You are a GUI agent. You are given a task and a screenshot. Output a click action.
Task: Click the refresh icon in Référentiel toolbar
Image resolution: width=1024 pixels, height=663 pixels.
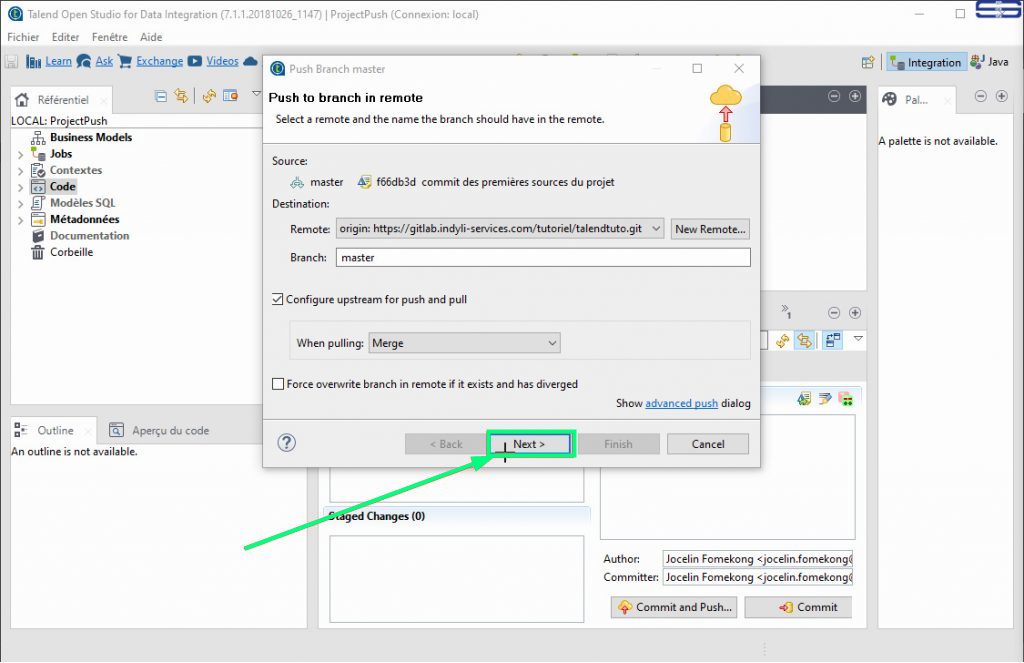click(208, 96)
